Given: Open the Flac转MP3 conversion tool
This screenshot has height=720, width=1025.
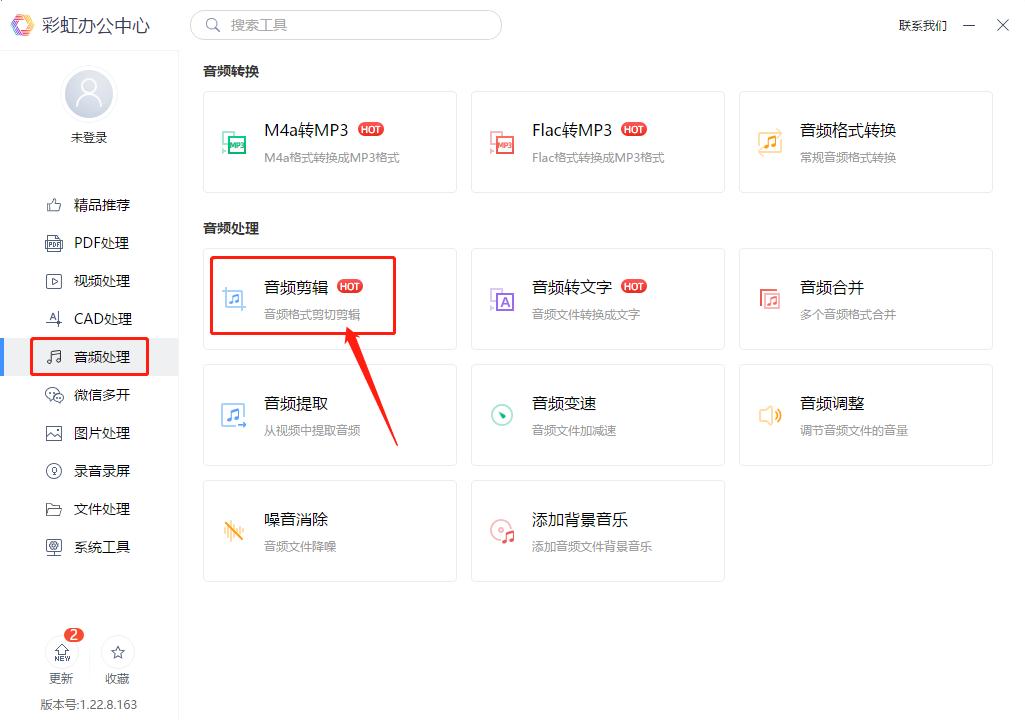Looking at the screenshot, I should [x=598, y=140].
